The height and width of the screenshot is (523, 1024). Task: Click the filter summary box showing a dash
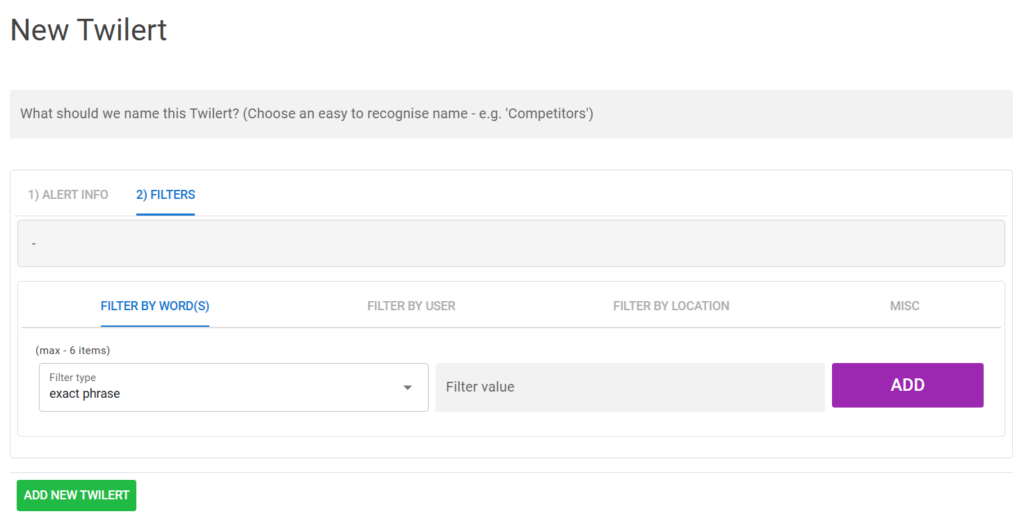click(x=510, y=244)
